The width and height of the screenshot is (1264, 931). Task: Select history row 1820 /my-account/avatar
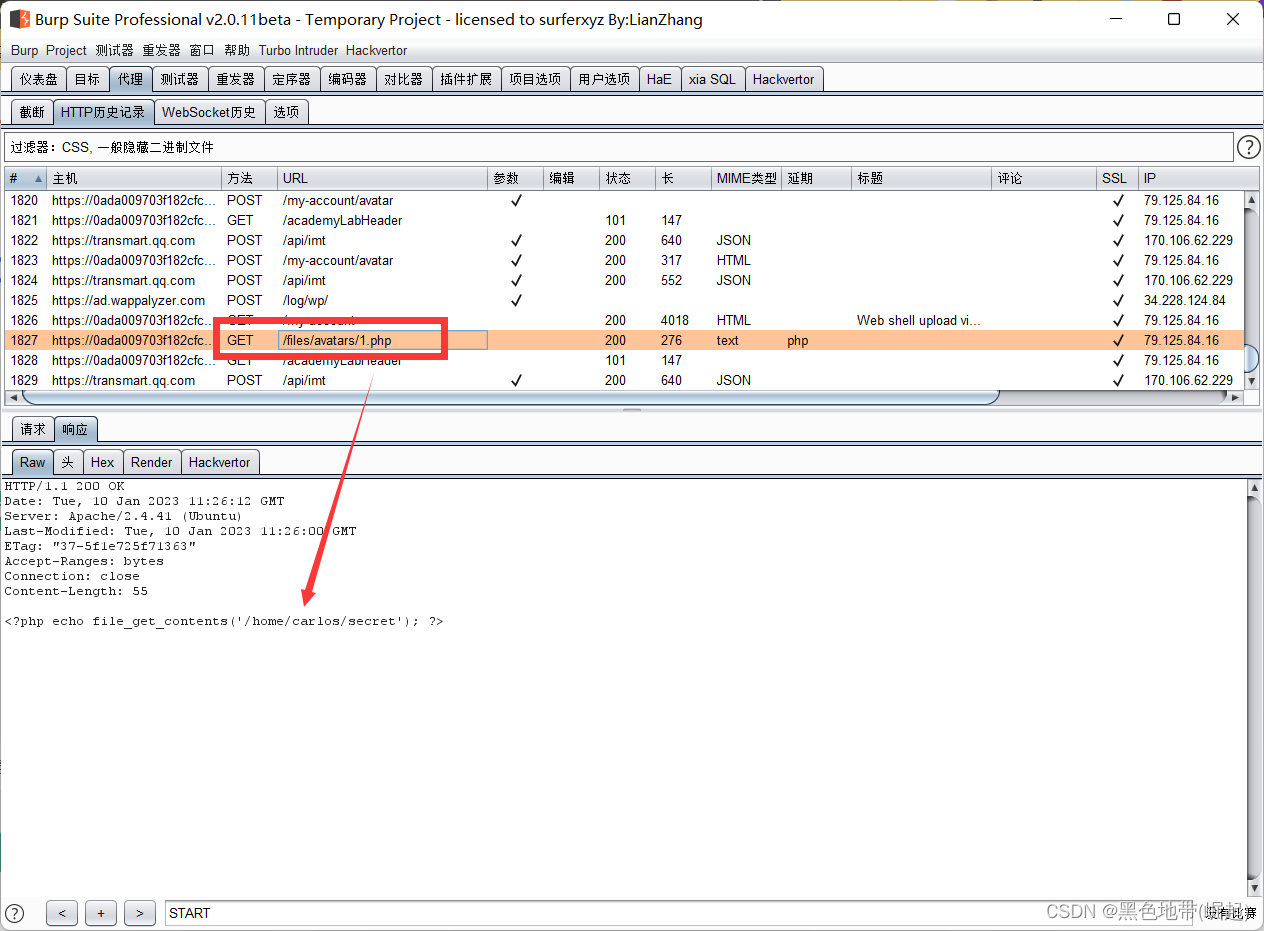(624, 200)
